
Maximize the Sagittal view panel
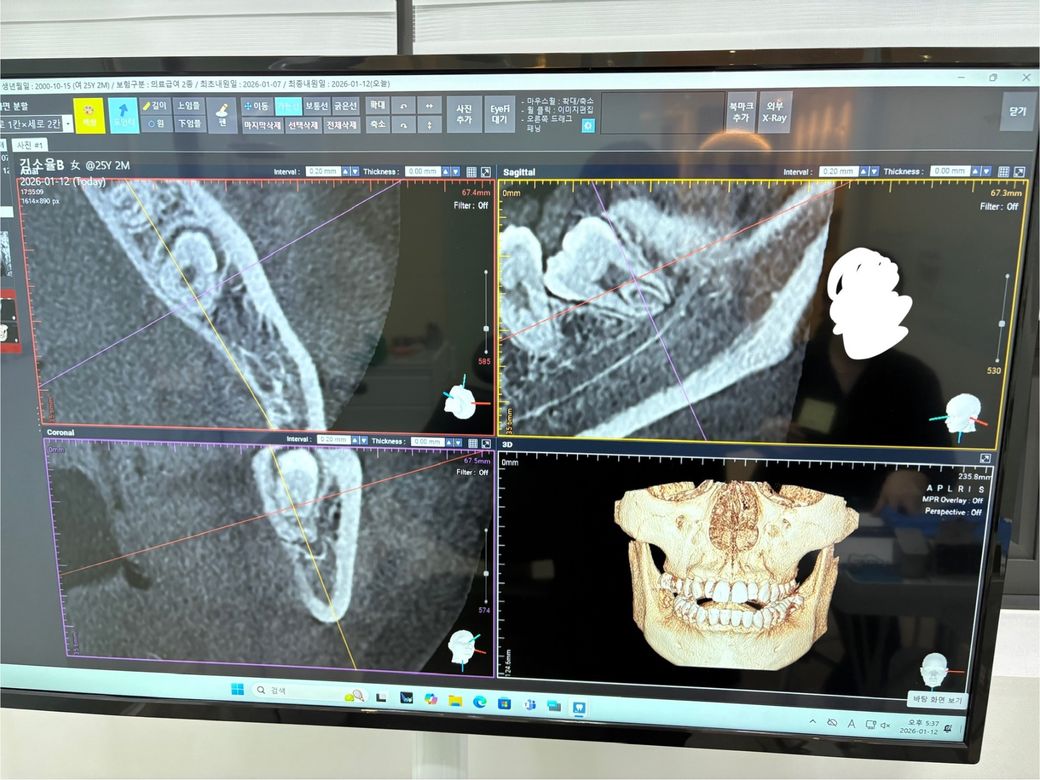point(1019,172)
